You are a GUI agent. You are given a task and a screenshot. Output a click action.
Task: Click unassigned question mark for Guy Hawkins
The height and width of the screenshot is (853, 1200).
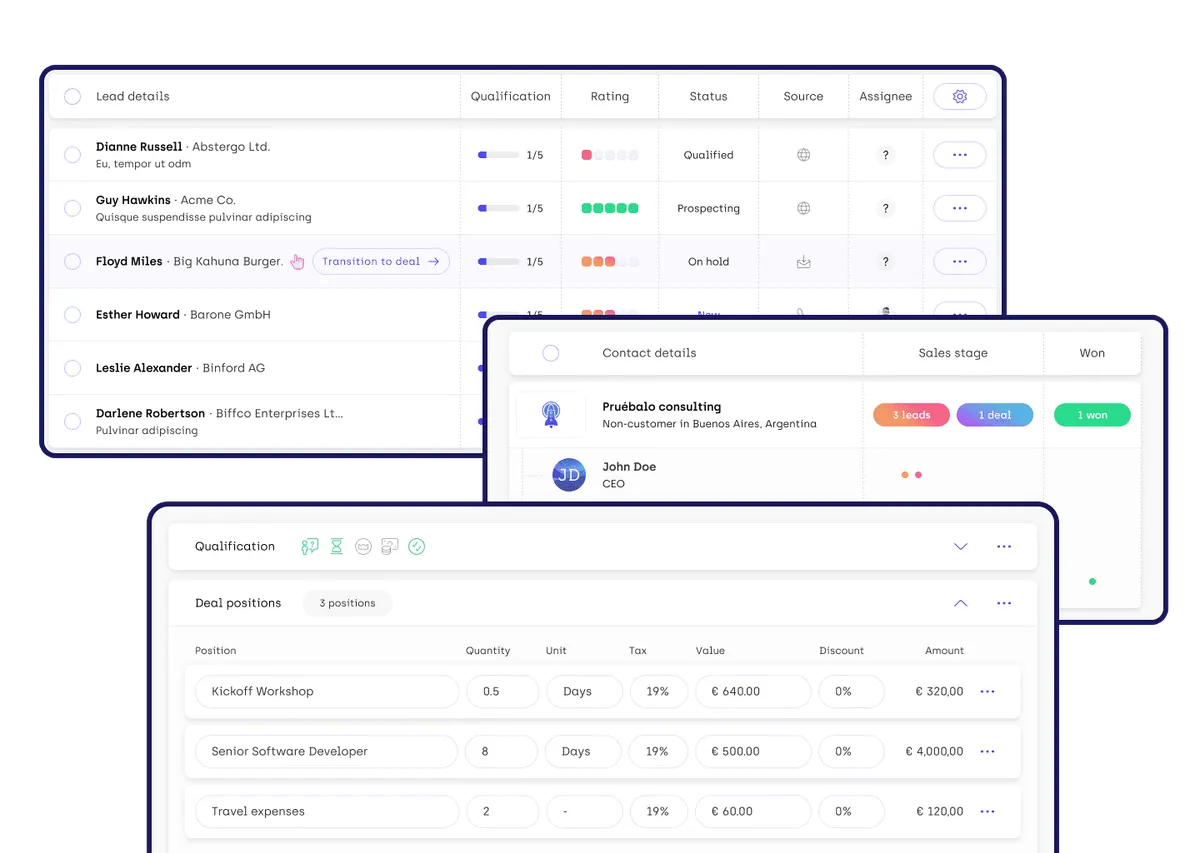pyautogui.click(x=885, y=208)
